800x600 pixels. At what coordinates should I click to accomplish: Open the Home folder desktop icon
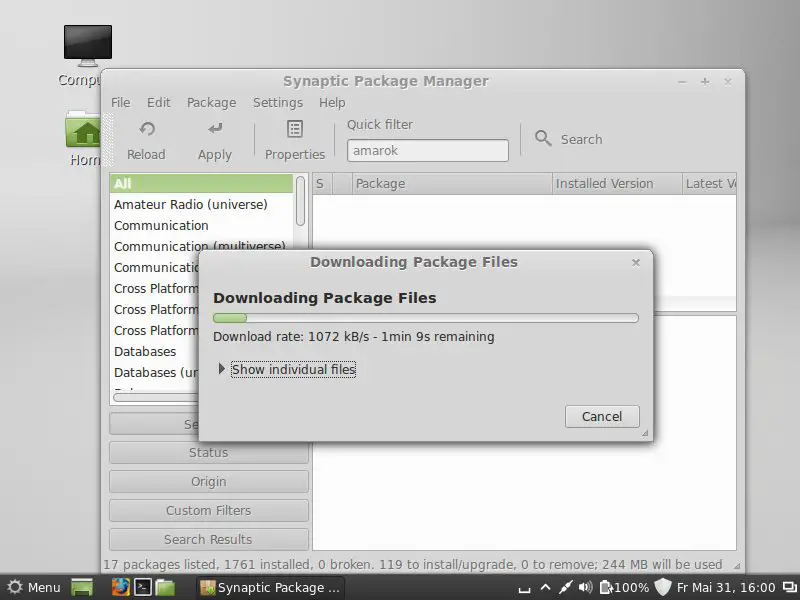coord(83,130)
